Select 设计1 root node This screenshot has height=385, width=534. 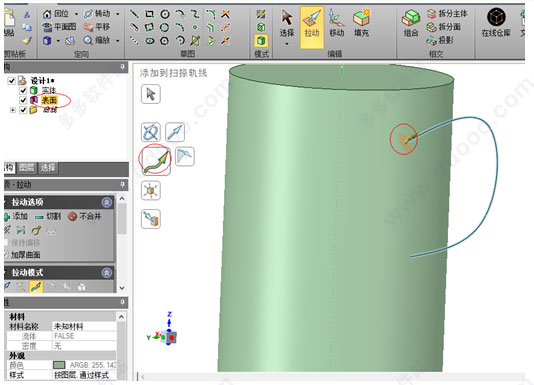(x=42, y=81)
